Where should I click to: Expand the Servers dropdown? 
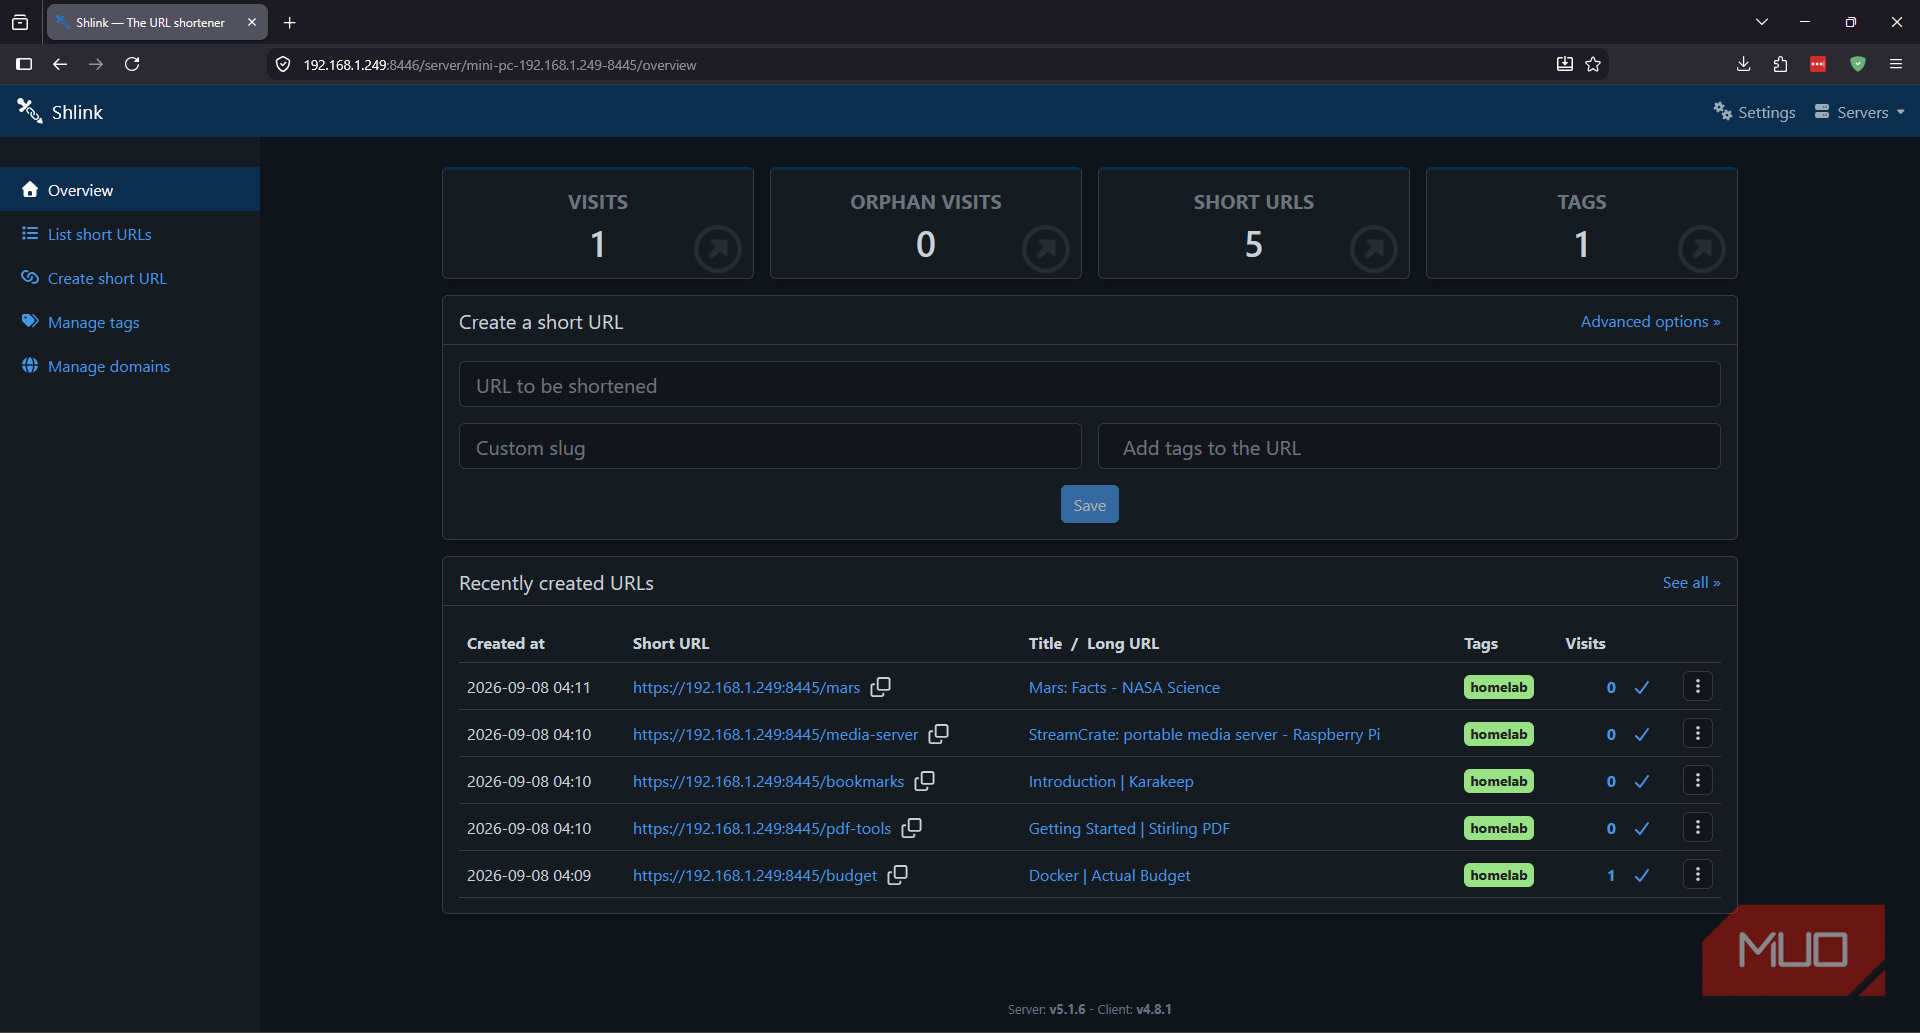click(1860, 112)
